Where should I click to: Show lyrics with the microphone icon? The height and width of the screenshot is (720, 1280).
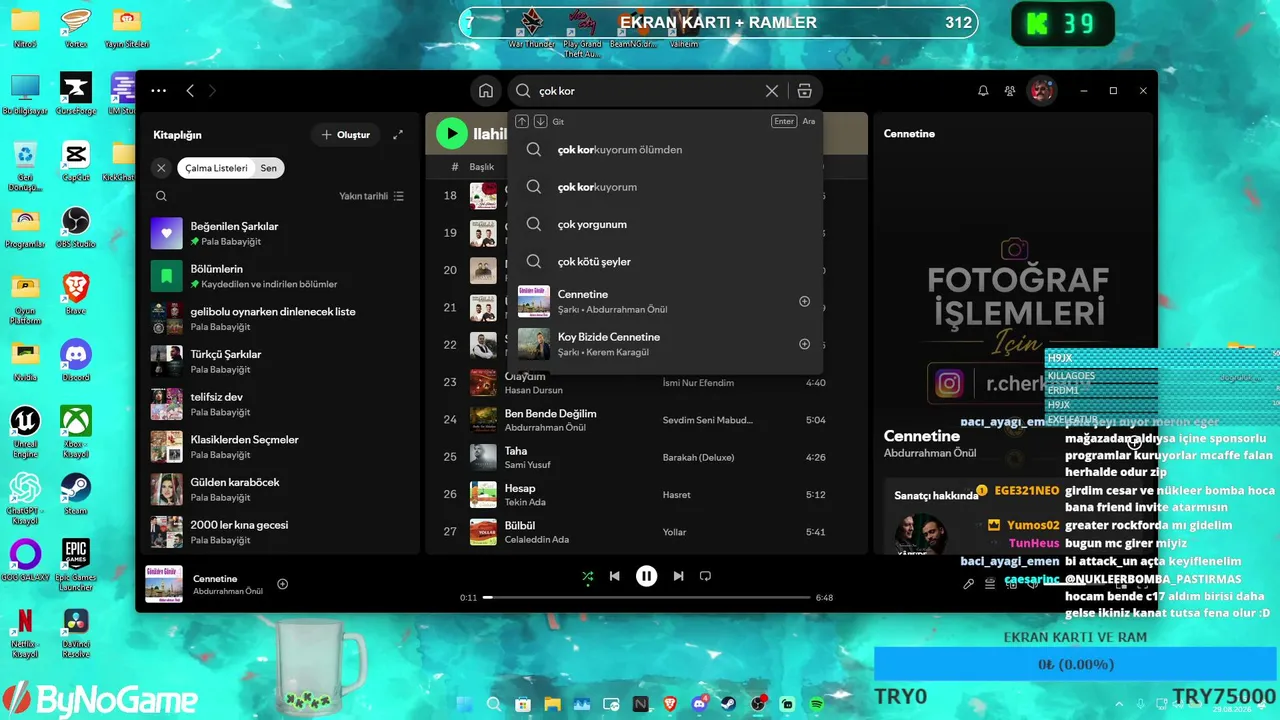968,584
